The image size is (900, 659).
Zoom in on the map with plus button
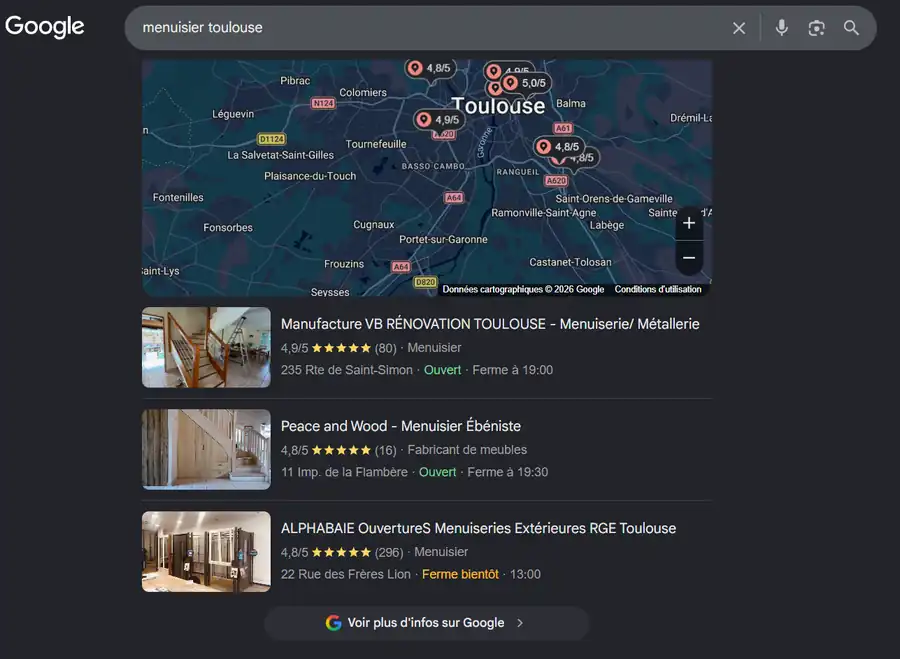click(x=689, y=223)
